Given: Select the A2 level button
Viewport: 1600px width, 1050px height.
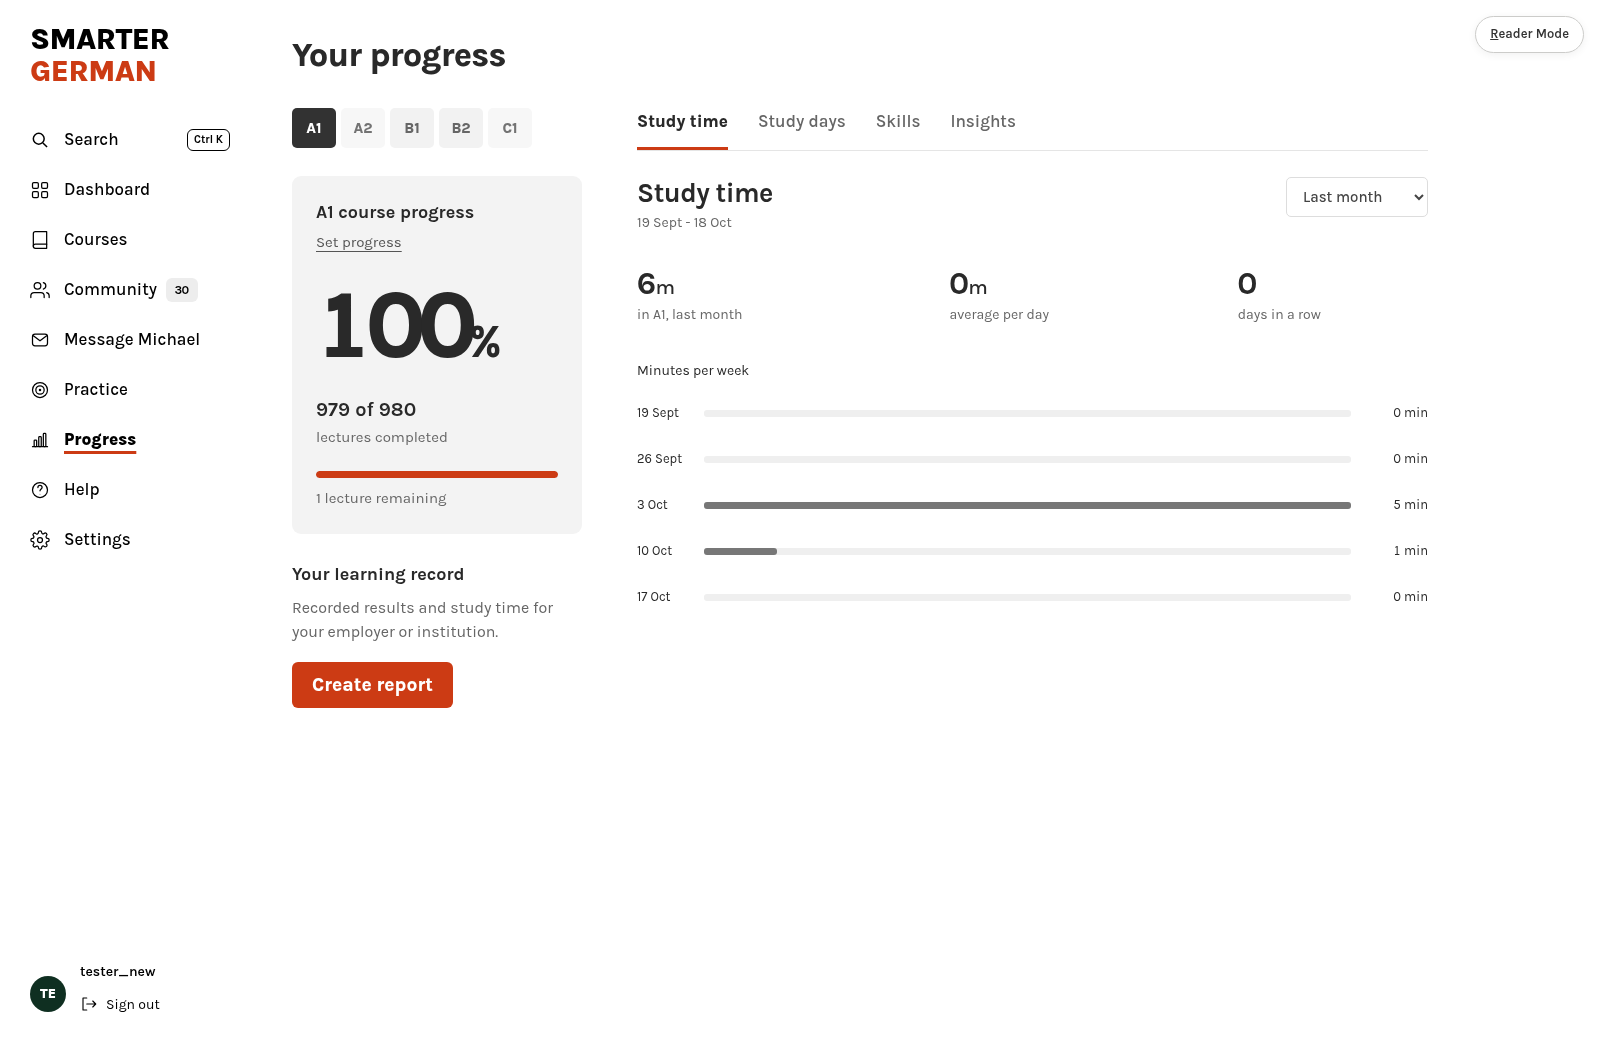Looking at the screenshot, I should (363, 128).
